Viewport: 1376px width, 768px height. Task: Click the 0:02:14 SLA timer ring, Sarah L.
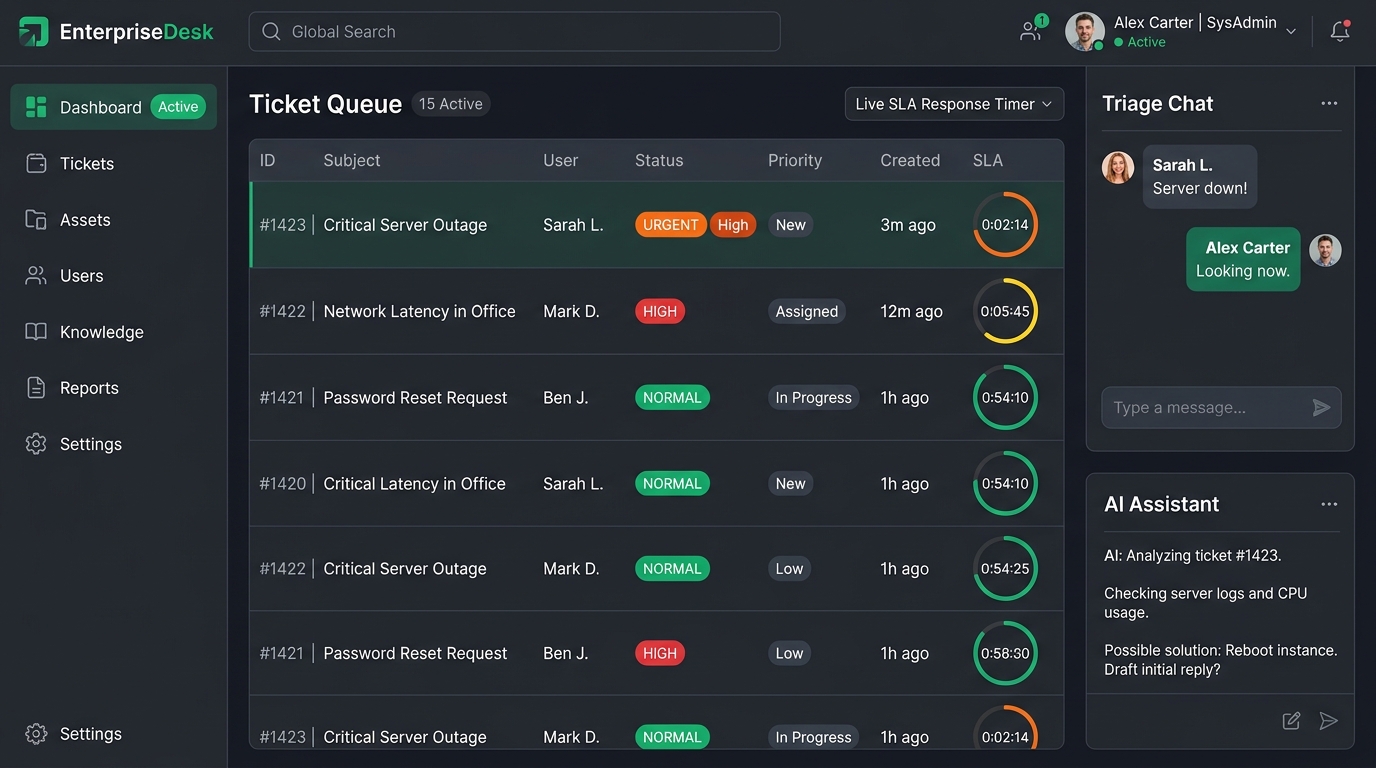(1005, 224)
